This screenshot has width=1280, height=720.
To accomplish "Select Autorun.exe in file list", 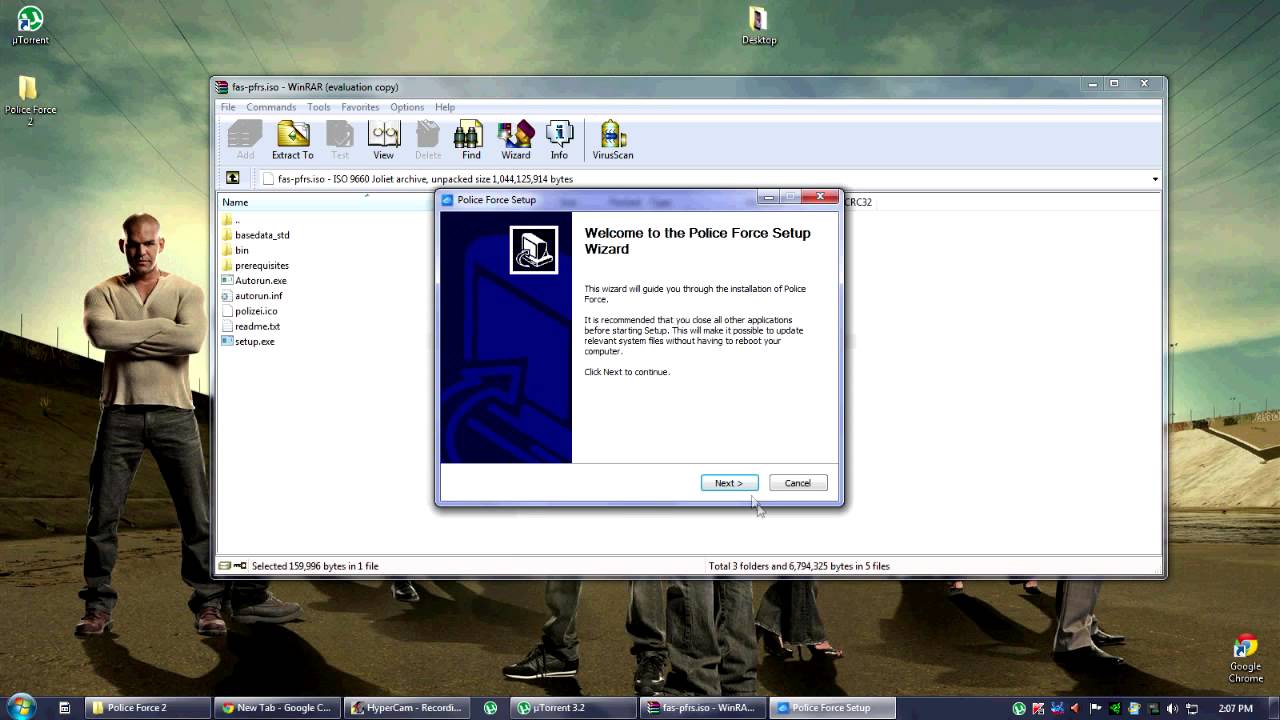I will coord(254,281).
